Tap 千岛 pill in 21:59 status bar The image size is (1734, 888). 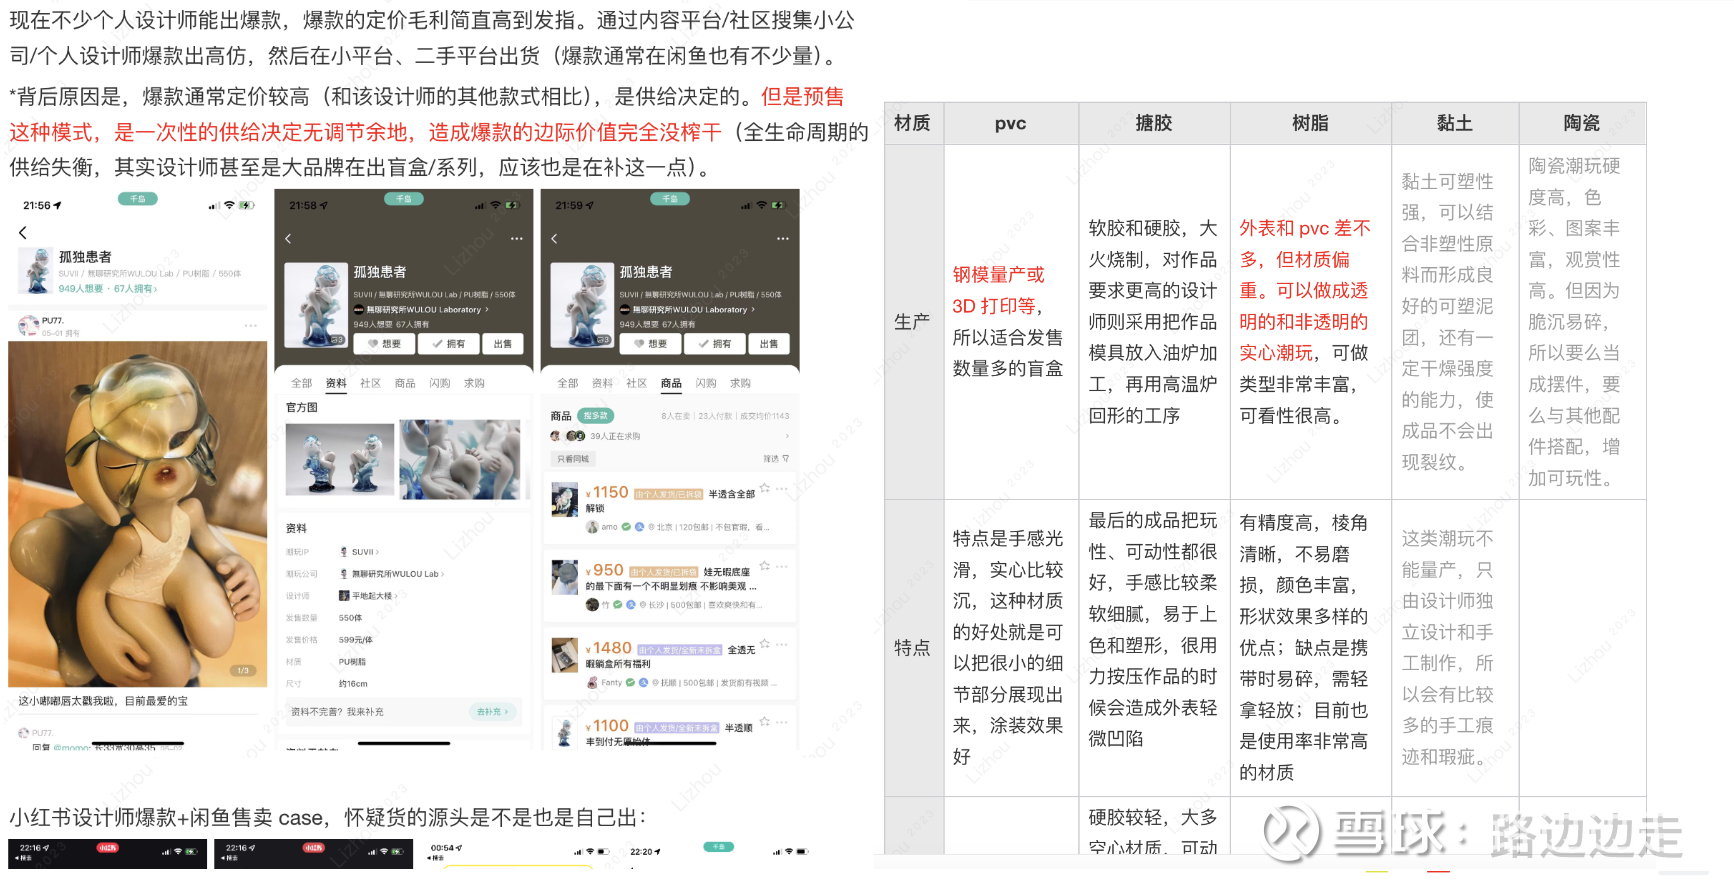(669, 198)
